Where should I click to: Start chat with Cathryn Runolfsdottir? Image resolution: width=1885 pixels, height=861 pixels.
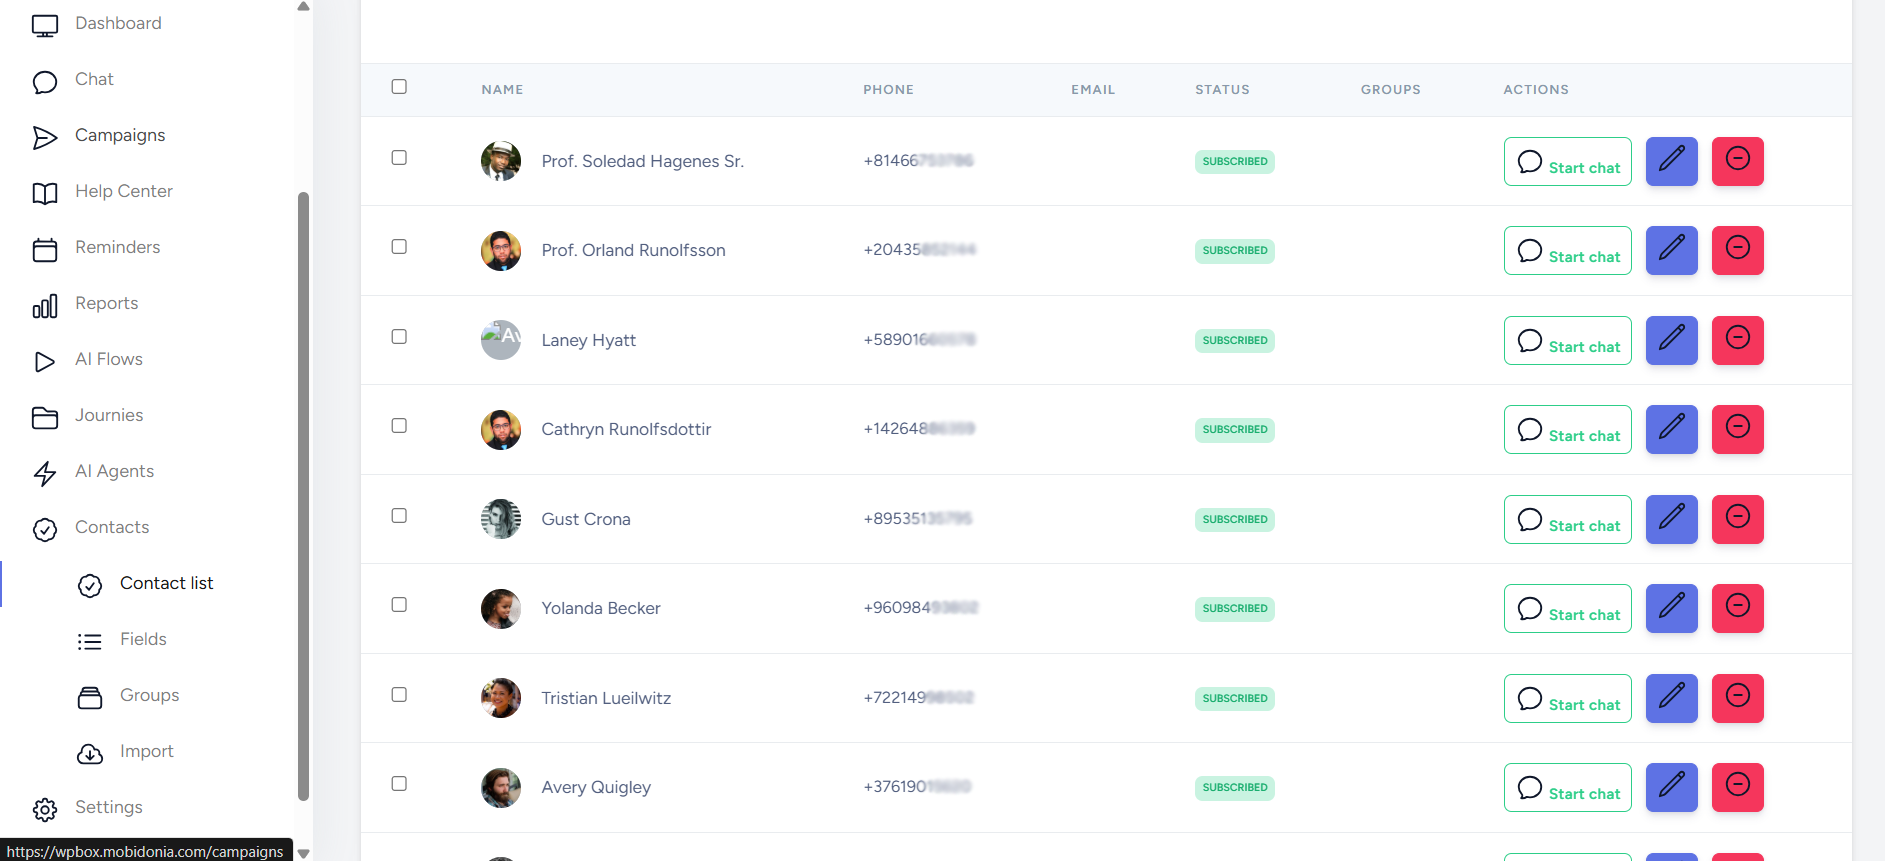(1567, 430)
